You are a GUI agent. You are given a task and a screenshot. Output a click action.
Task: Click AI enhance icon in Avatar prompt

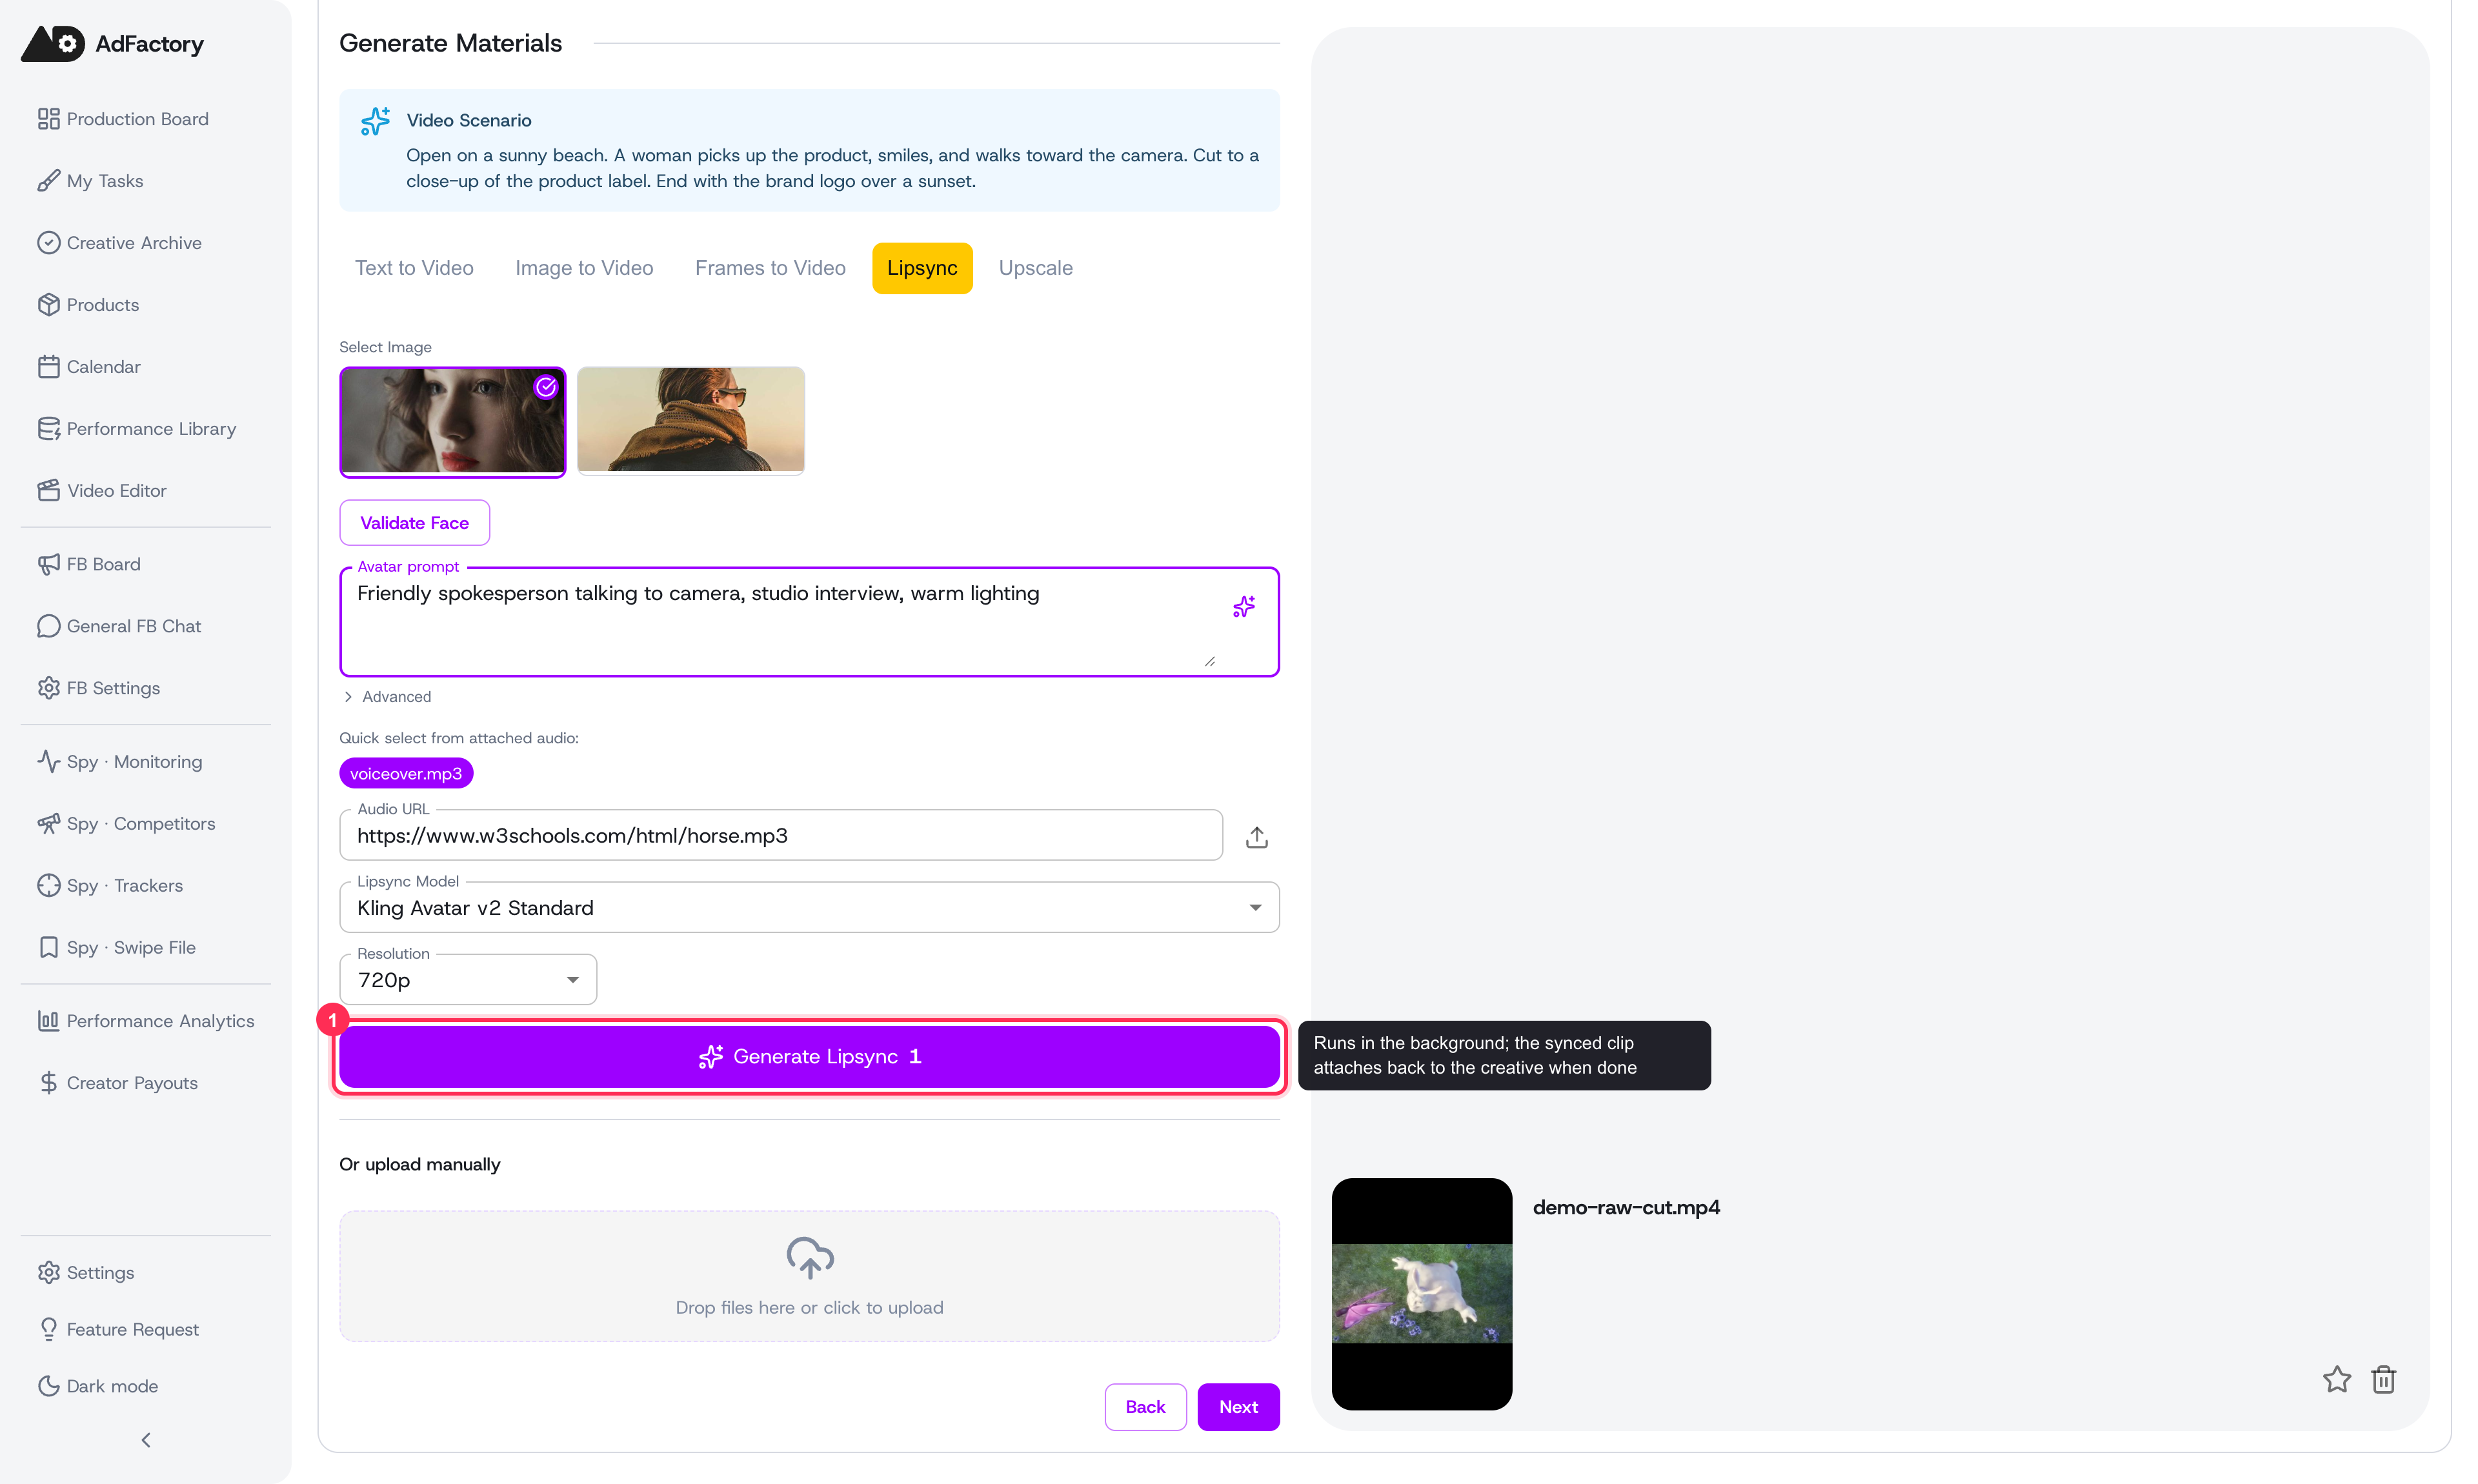1243,607
